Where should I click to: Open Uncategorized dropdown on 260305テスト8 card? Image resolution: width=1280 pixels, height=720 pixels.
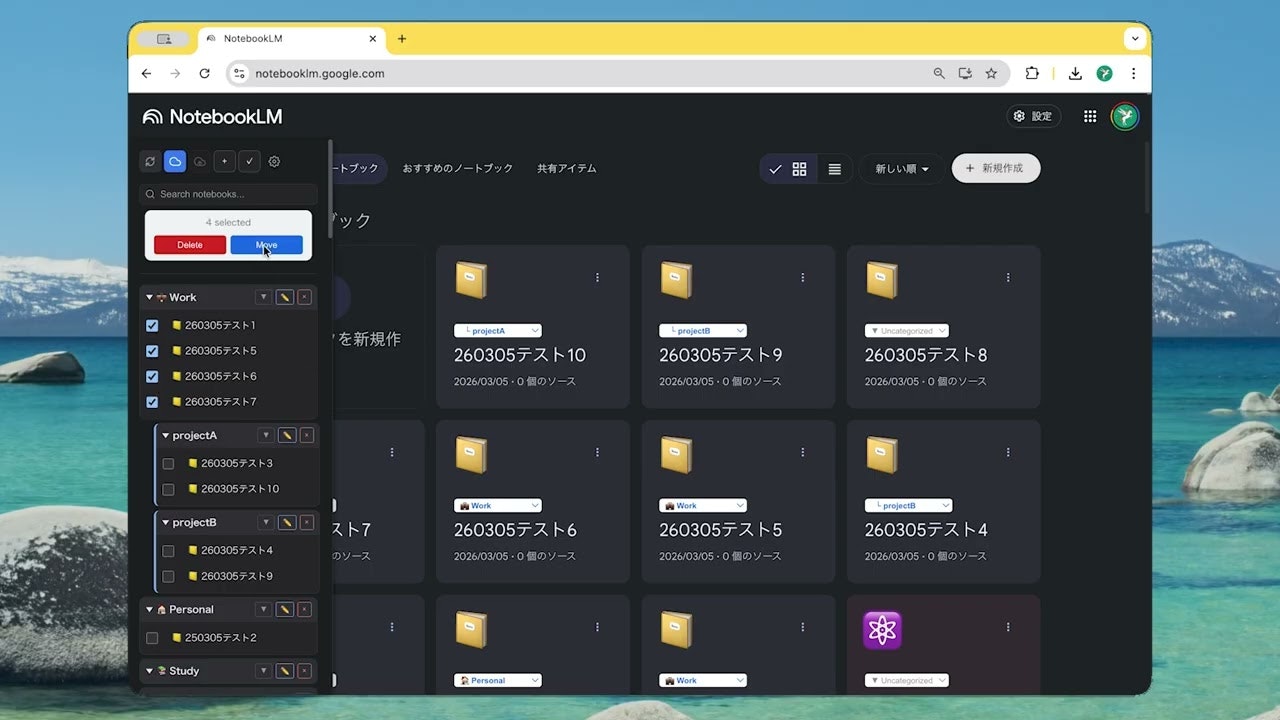point(906,330)
